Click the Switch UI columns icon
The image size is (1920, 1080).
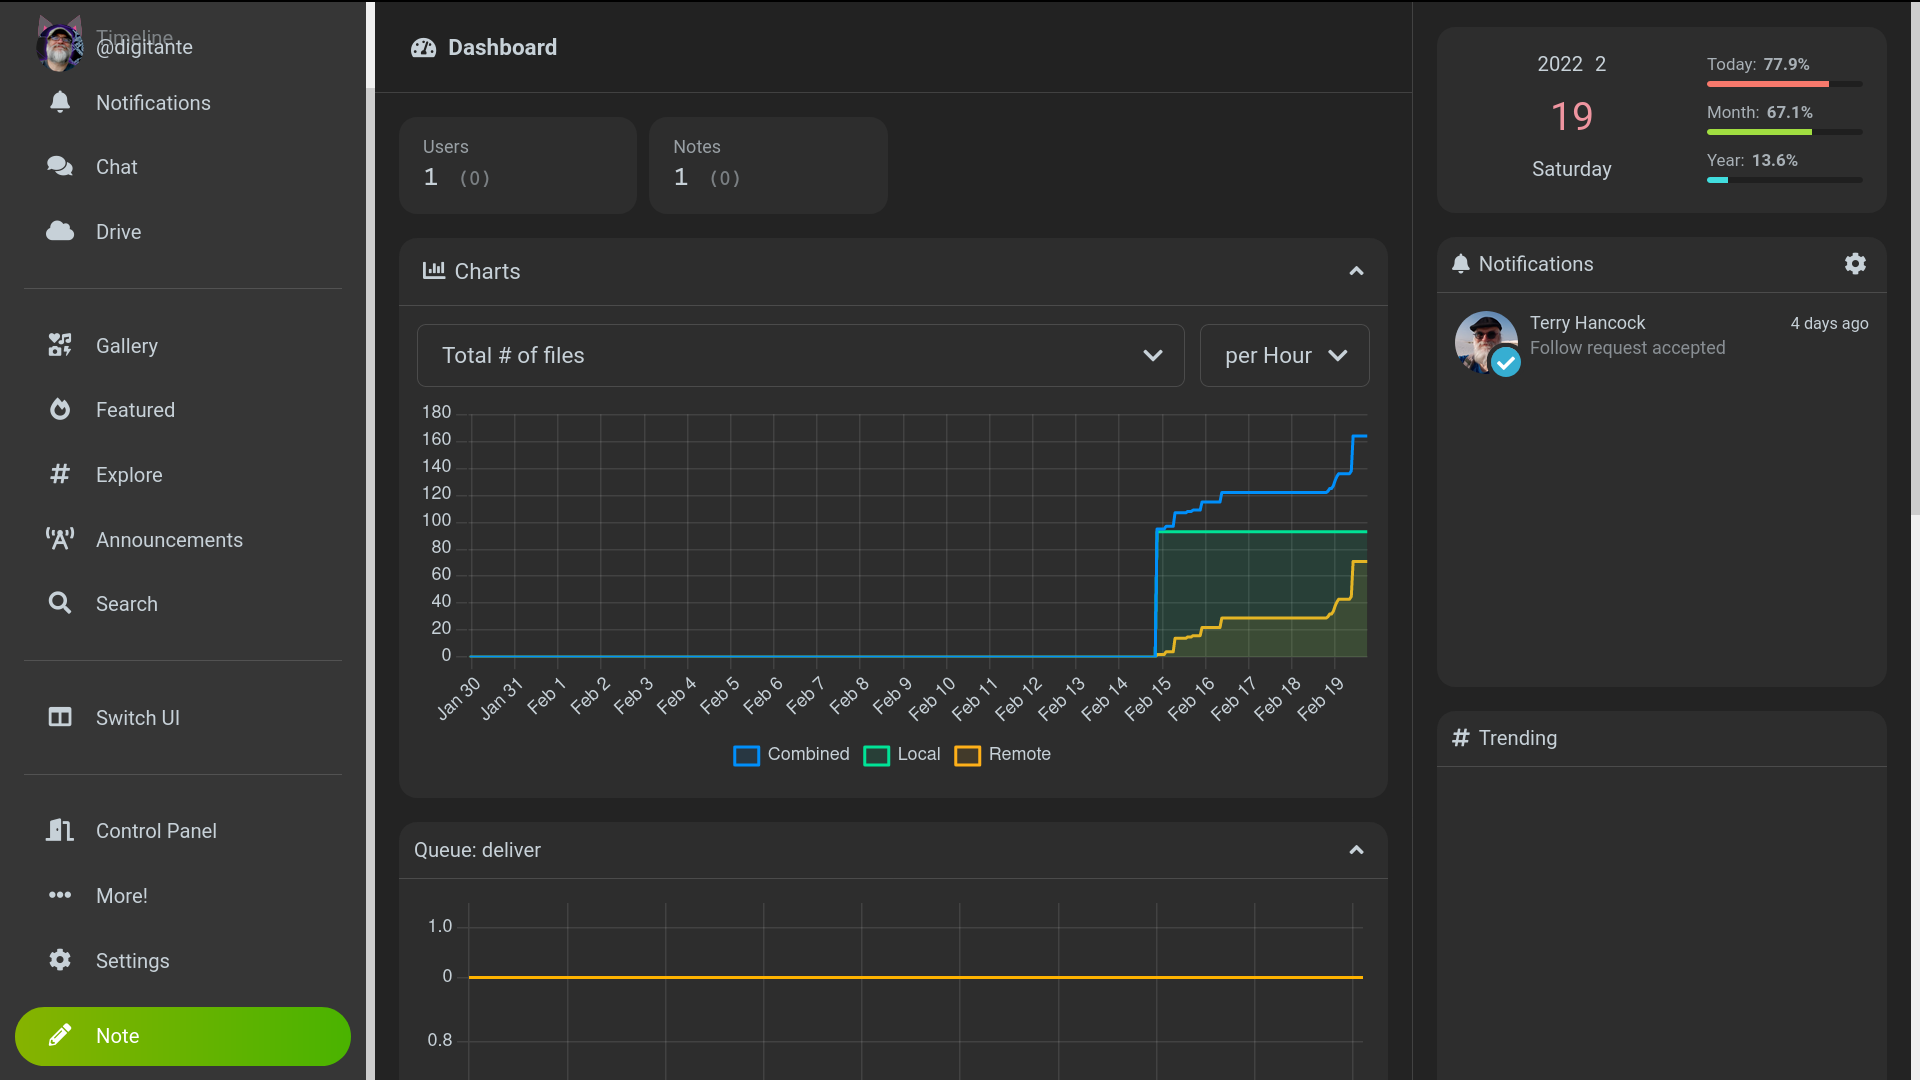click(x=60, y=717)
